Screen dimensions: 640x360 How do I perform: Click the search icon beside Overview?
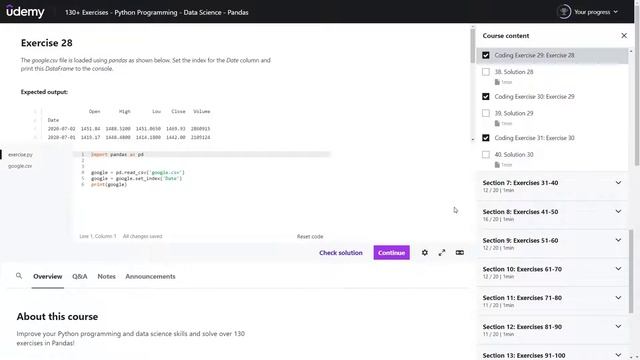(19, 276)
